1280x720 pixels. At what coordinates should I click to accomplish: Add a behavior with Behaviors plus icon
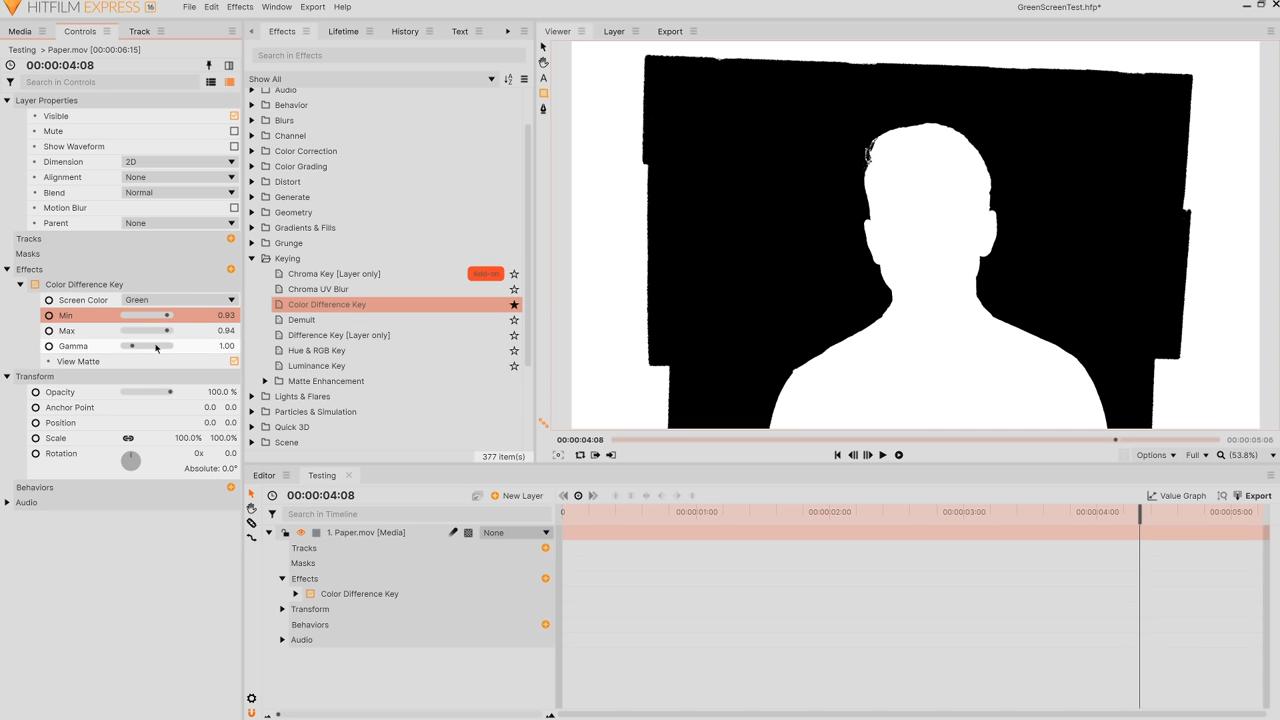[x=231, y=487]
